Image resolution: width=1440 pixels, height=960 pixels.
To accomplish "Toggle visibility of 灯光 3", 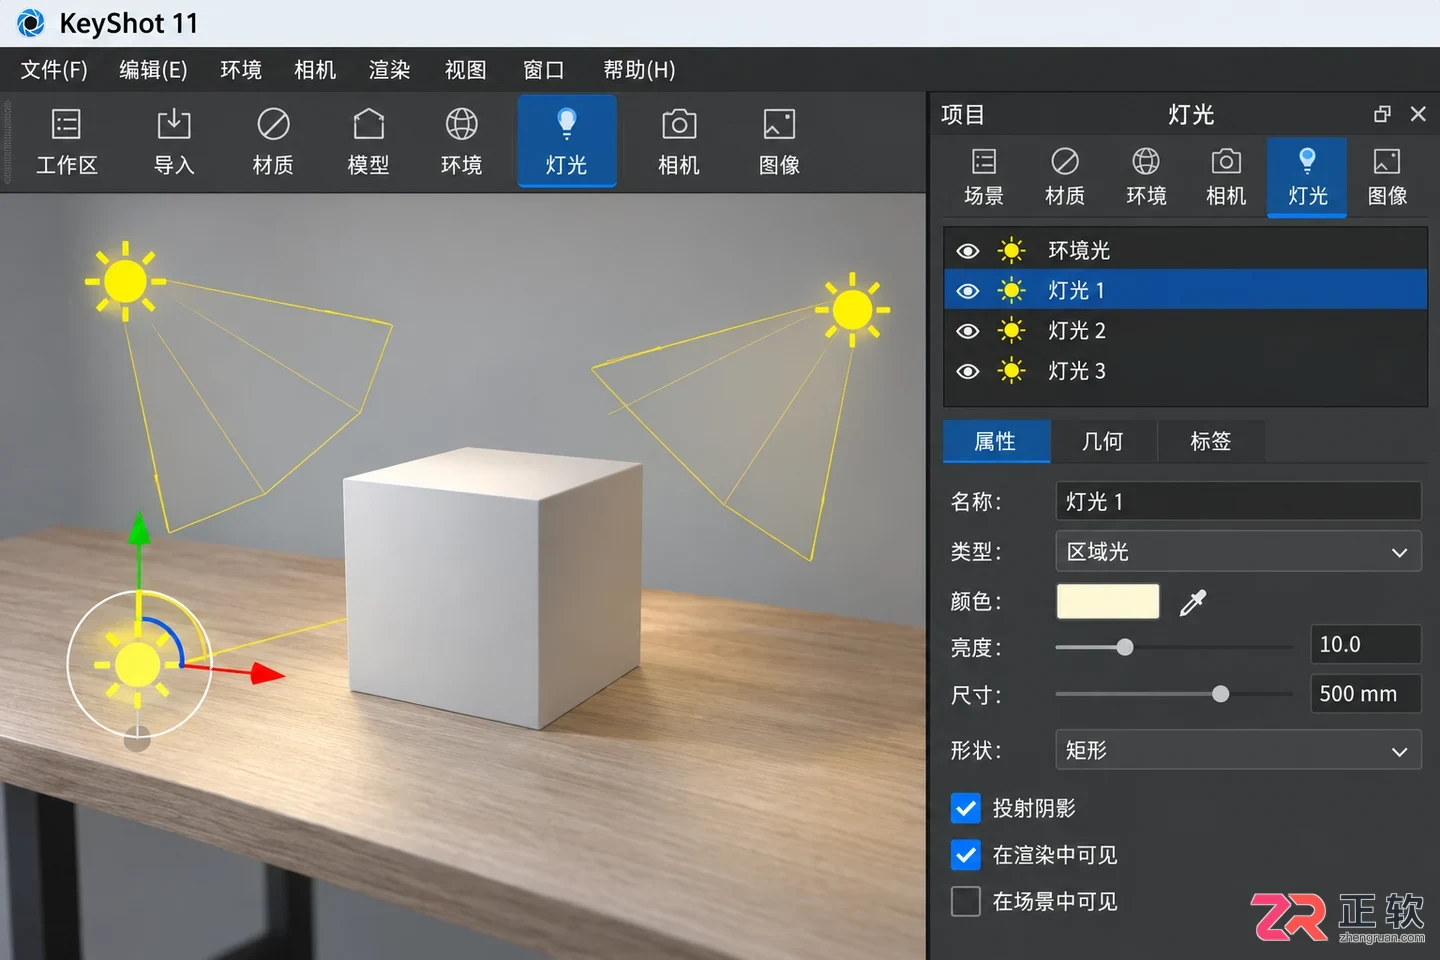I will click(x=967, y=371).
